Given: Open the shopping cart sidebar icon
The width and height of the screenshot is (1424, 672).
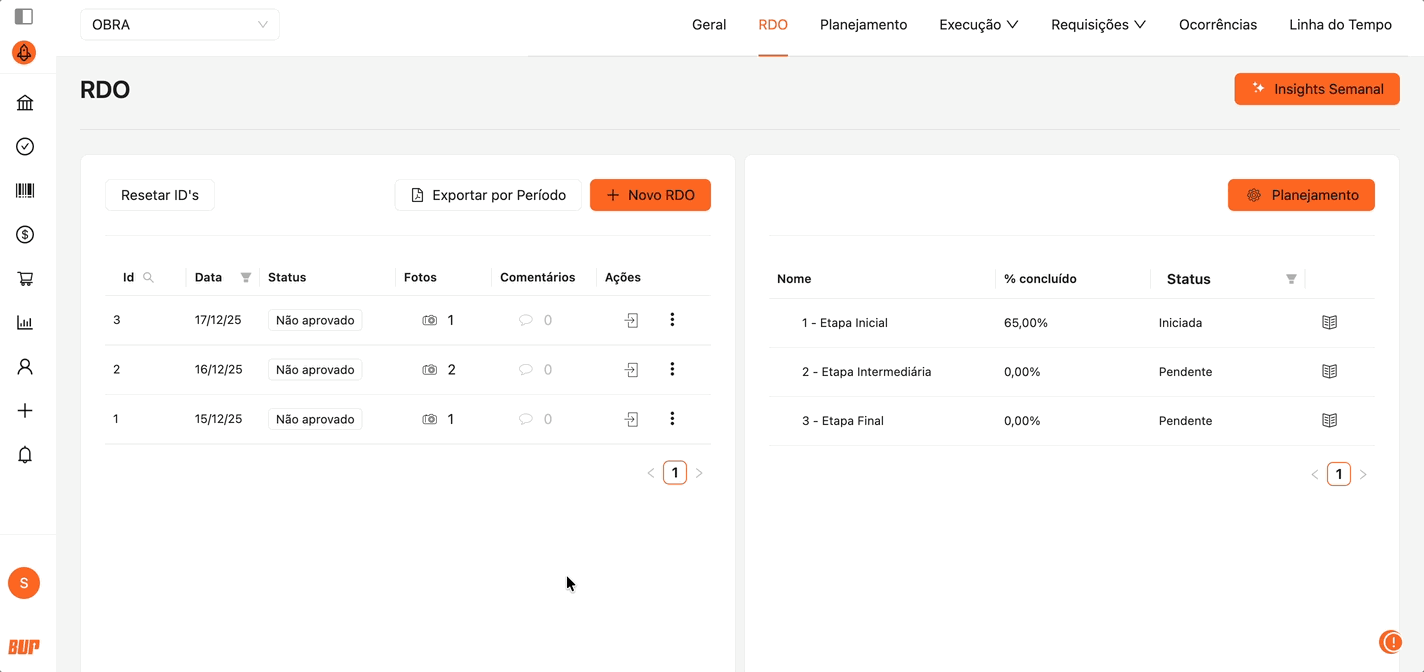Looking at the screenshot, I should (x=25, y=279).
